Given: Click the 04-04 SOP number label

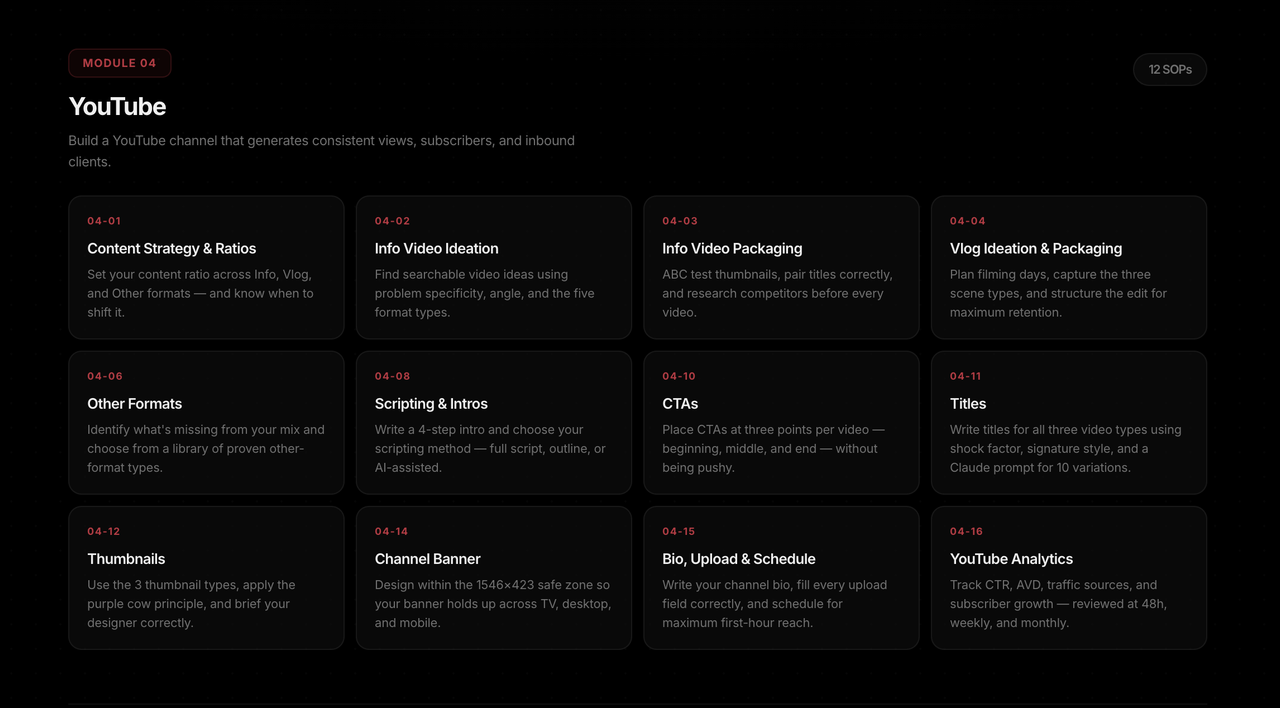Looking at the screenshot, I should pyautogui.click(x=968, y=221).
